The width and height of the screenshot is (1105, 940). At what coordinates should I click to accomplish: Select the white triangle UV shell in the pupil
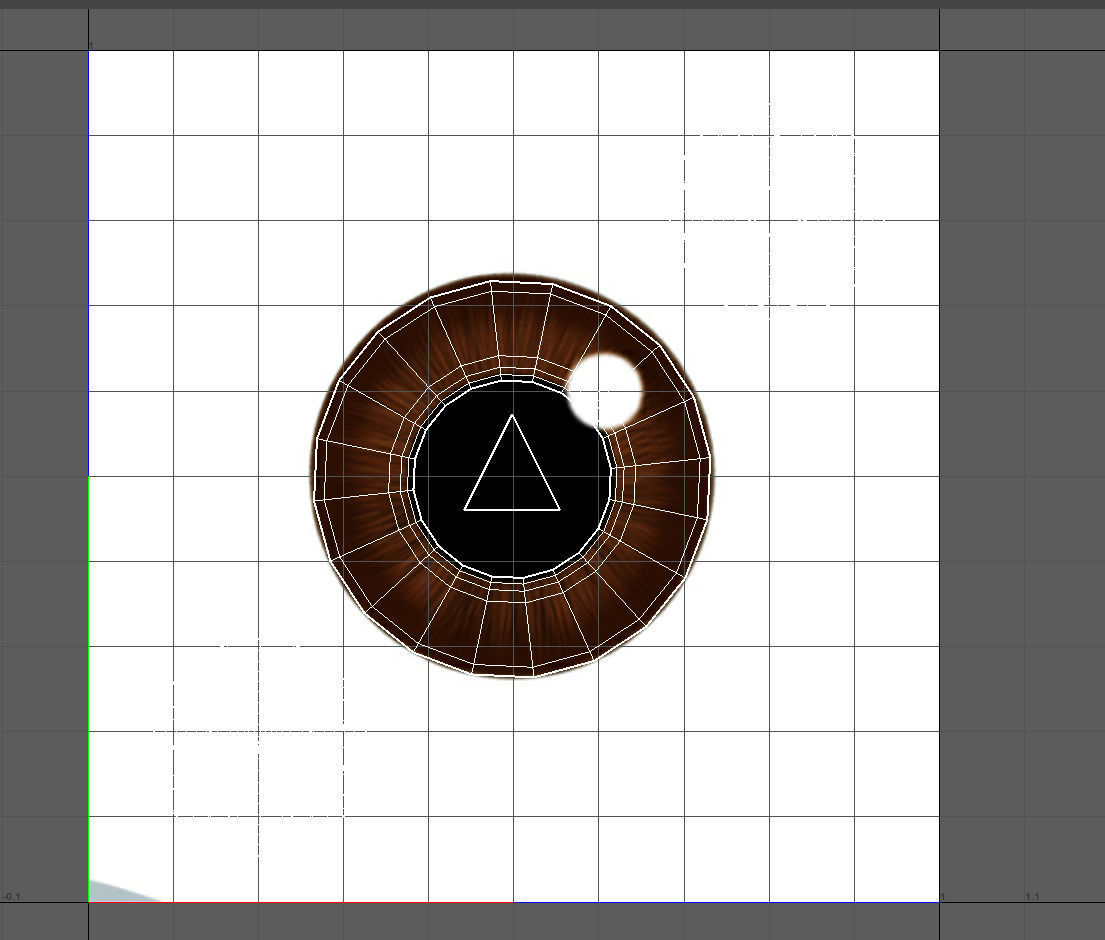click(512, 472)
